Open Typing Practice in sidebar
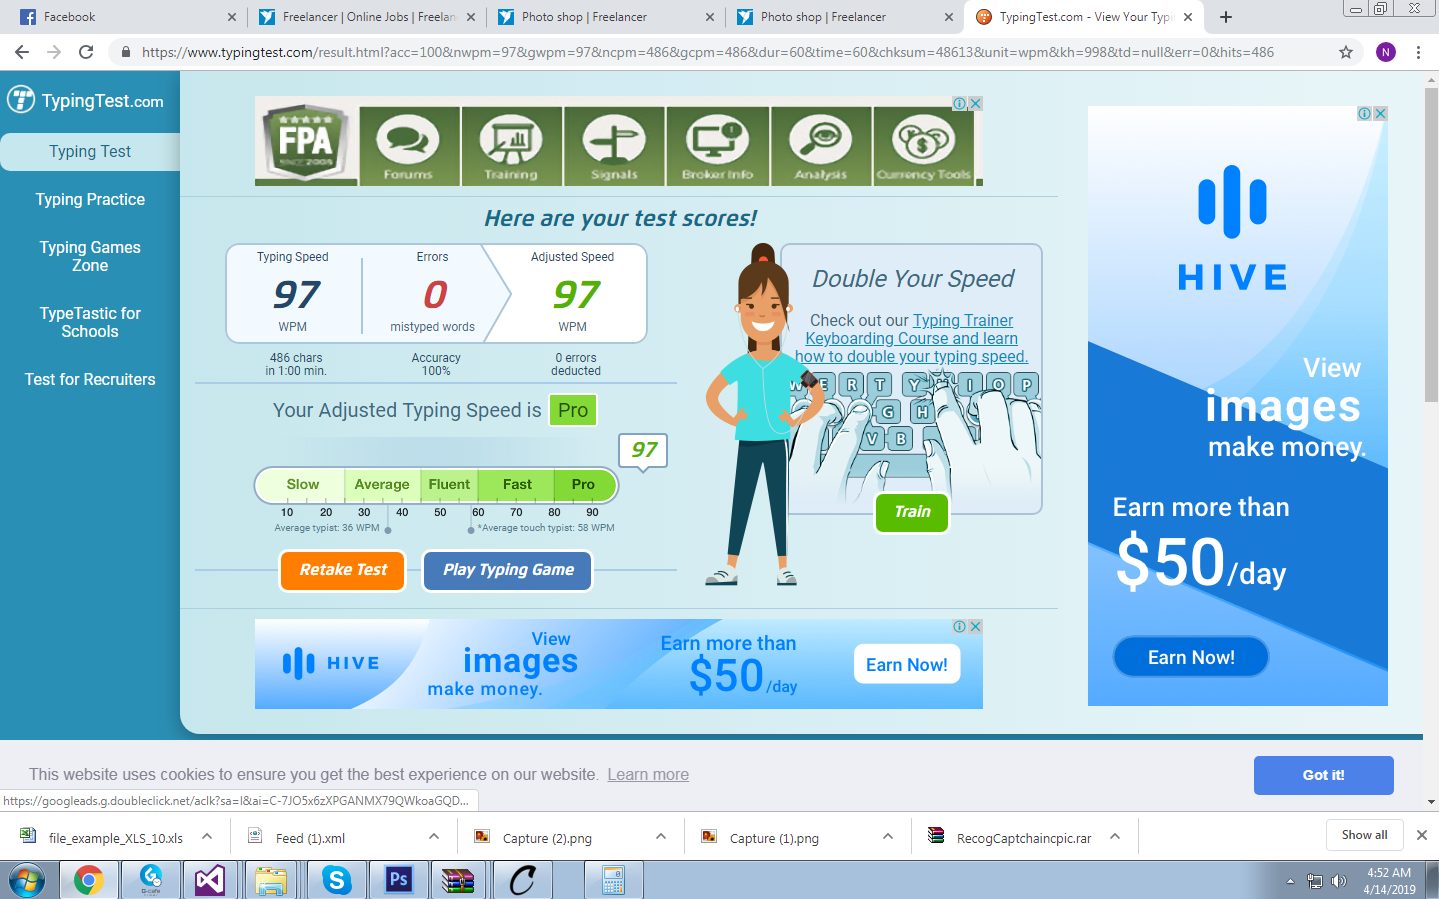The width and height of the screenshot is (1439, 899). (90, 199)
